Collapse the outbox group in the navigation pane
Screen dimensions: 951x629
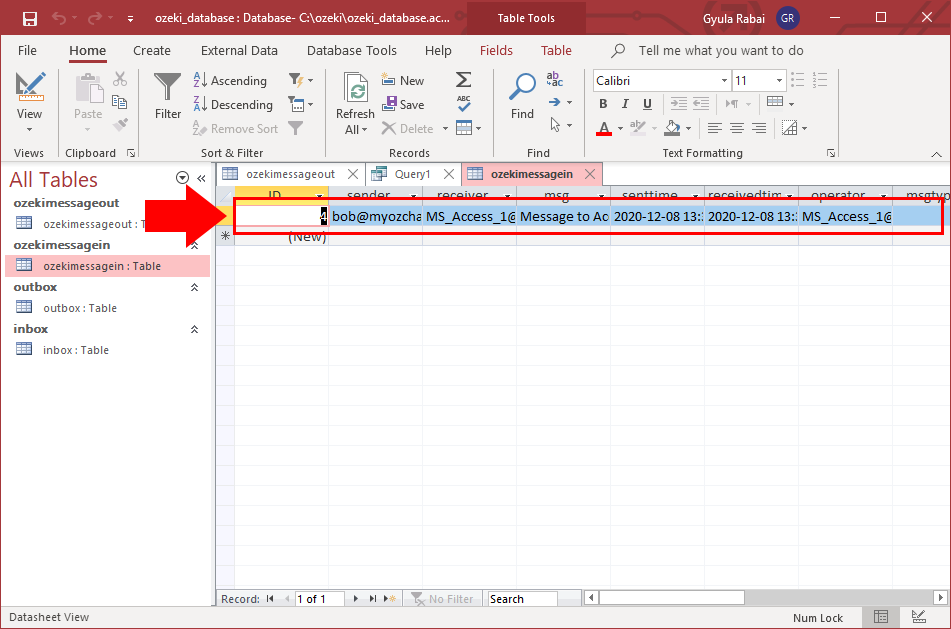(196, 287)
